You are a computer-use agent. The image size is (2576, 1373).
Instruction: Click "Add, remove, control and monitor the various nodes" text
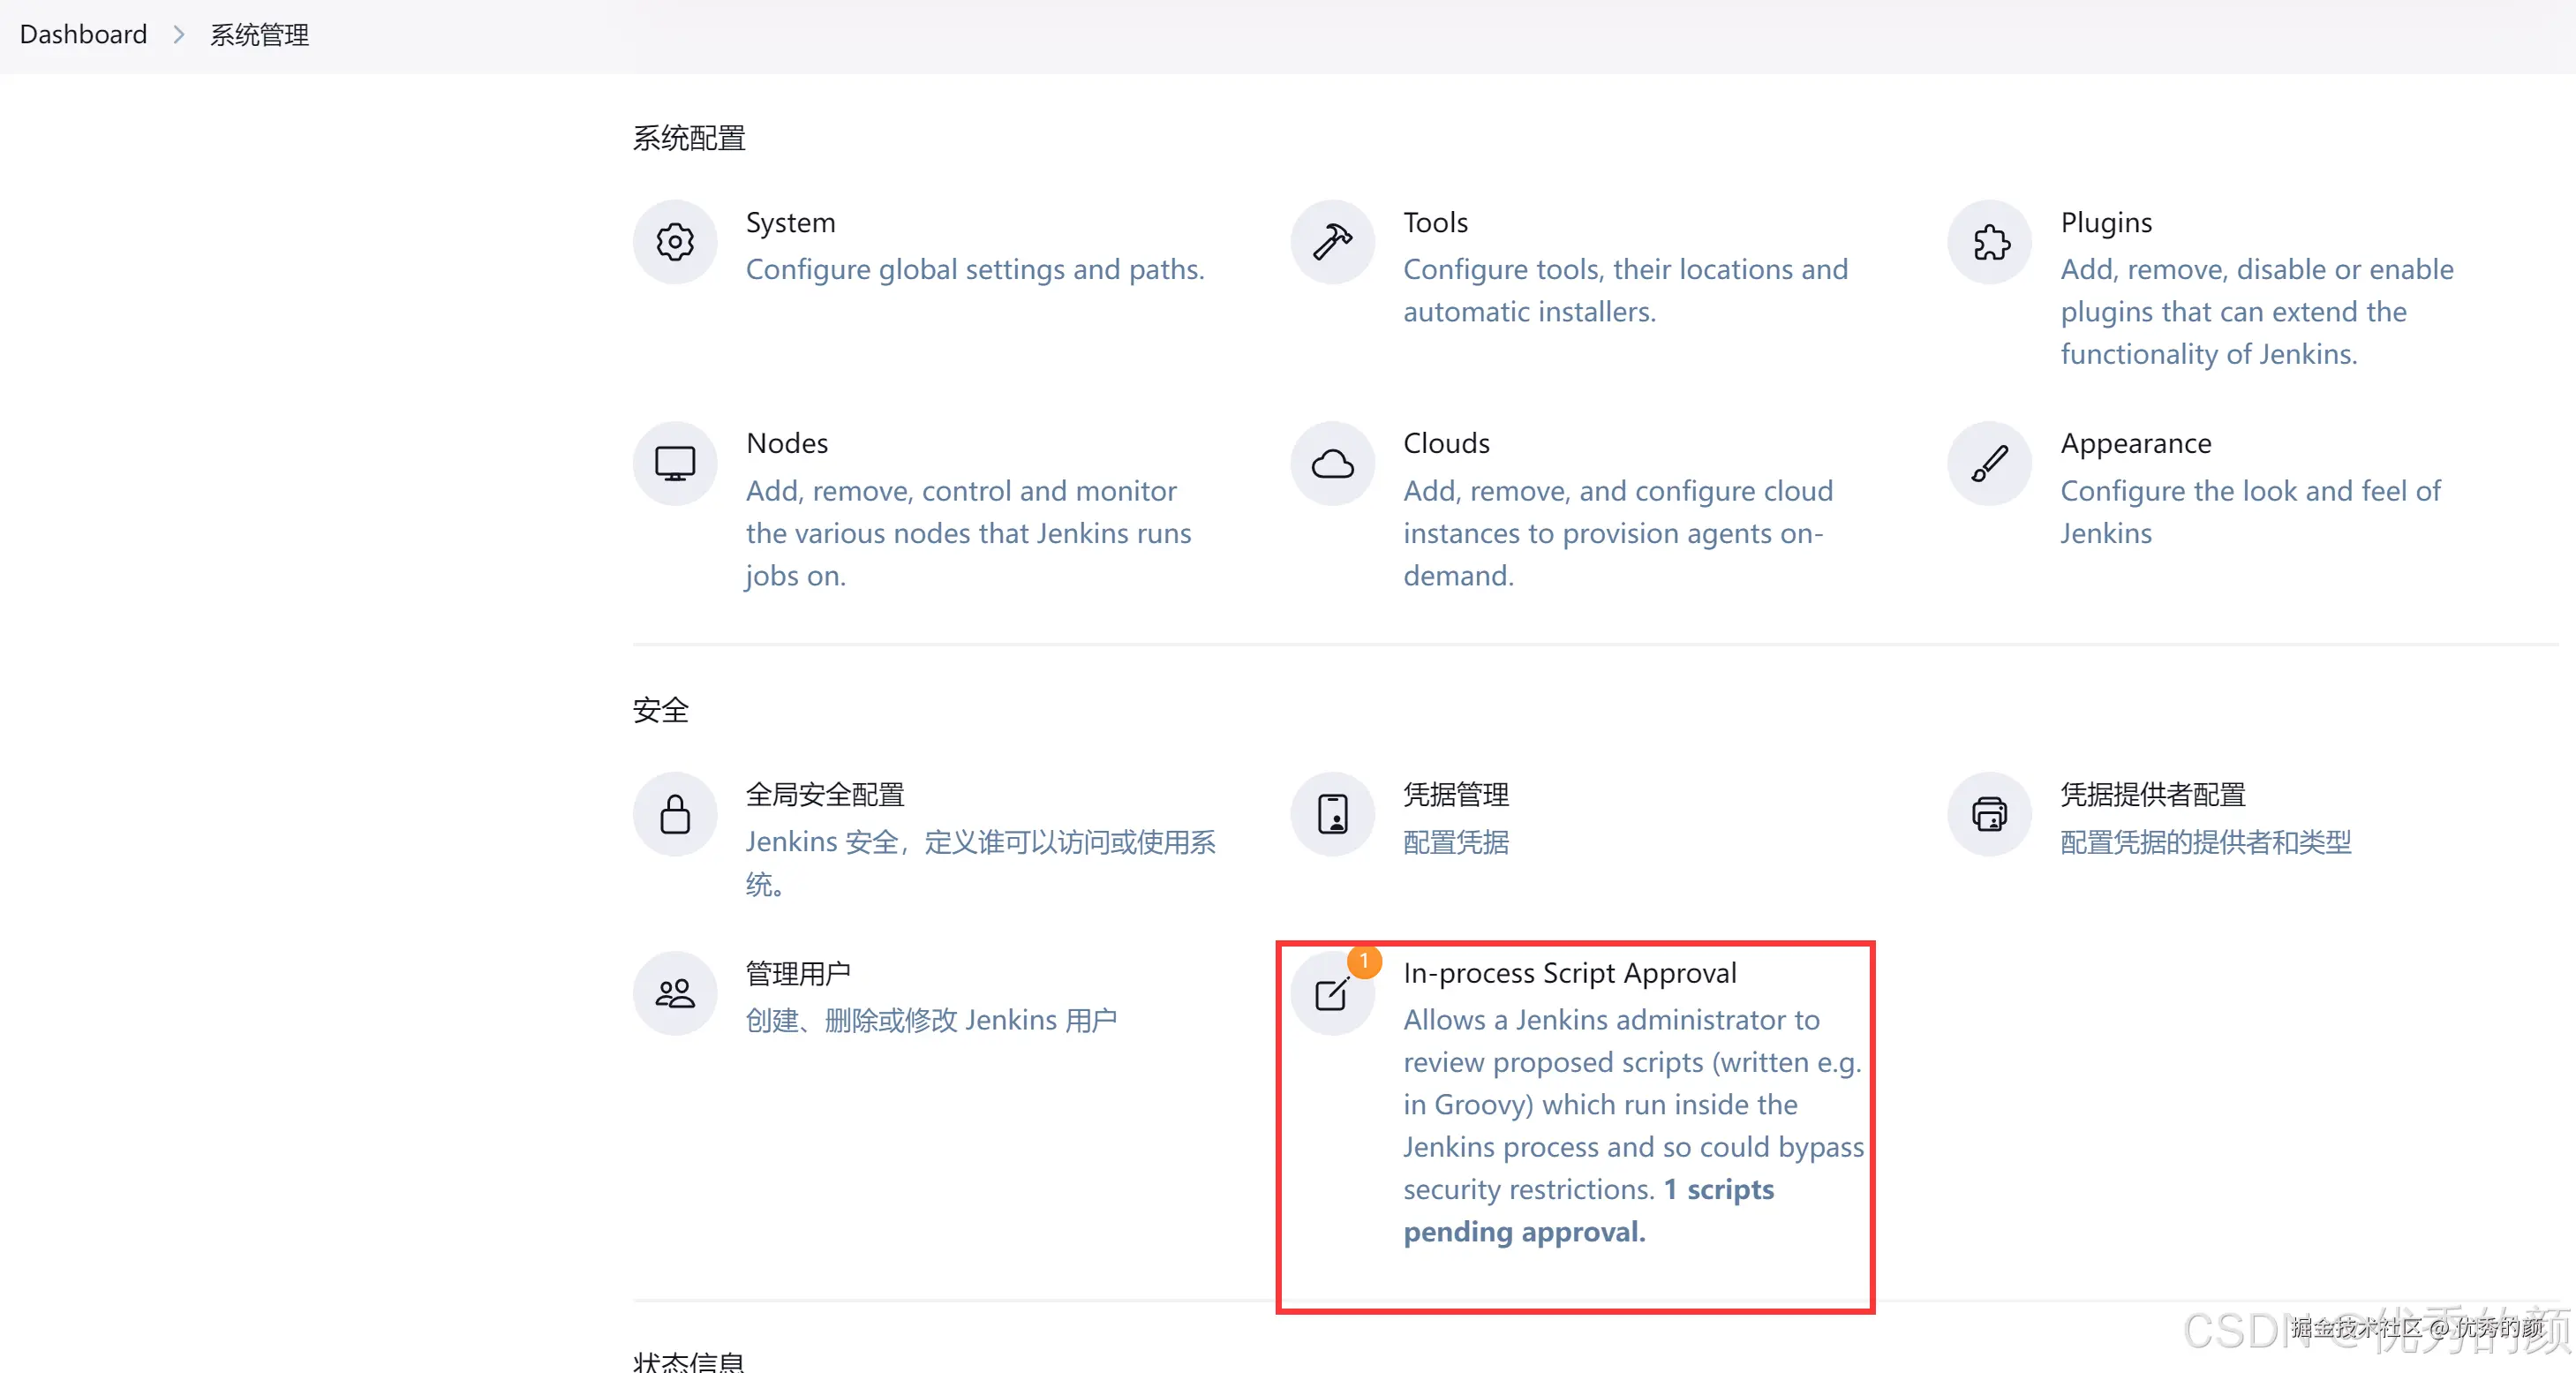[968, 534]
